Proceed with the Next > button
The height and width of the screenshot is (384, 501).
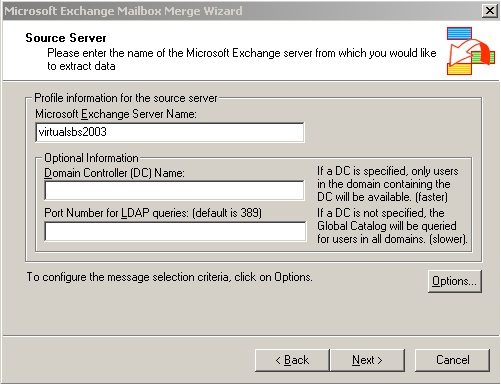point(367,360)
